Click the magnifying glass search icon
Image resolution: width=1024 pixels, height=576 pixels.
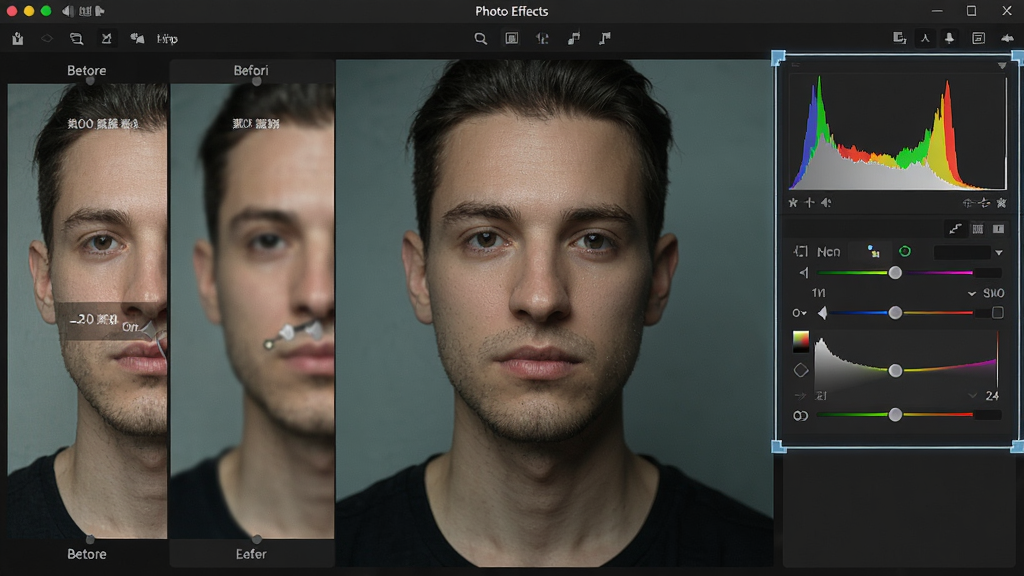(481, 39)
